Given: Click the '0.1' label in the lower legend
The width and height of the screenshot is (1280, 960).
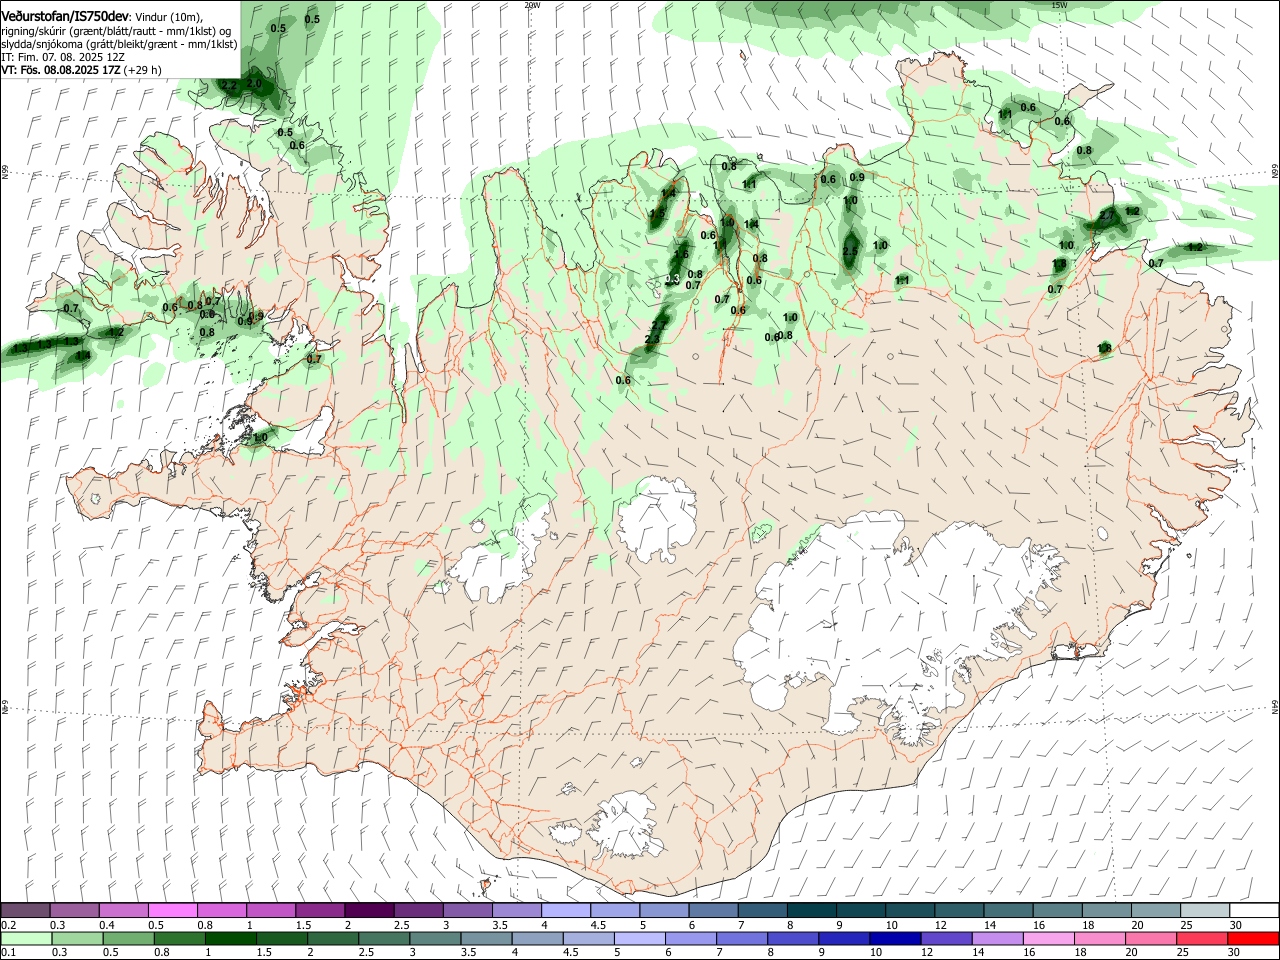Looking at the screenshot, I should [x=8, y=953].
